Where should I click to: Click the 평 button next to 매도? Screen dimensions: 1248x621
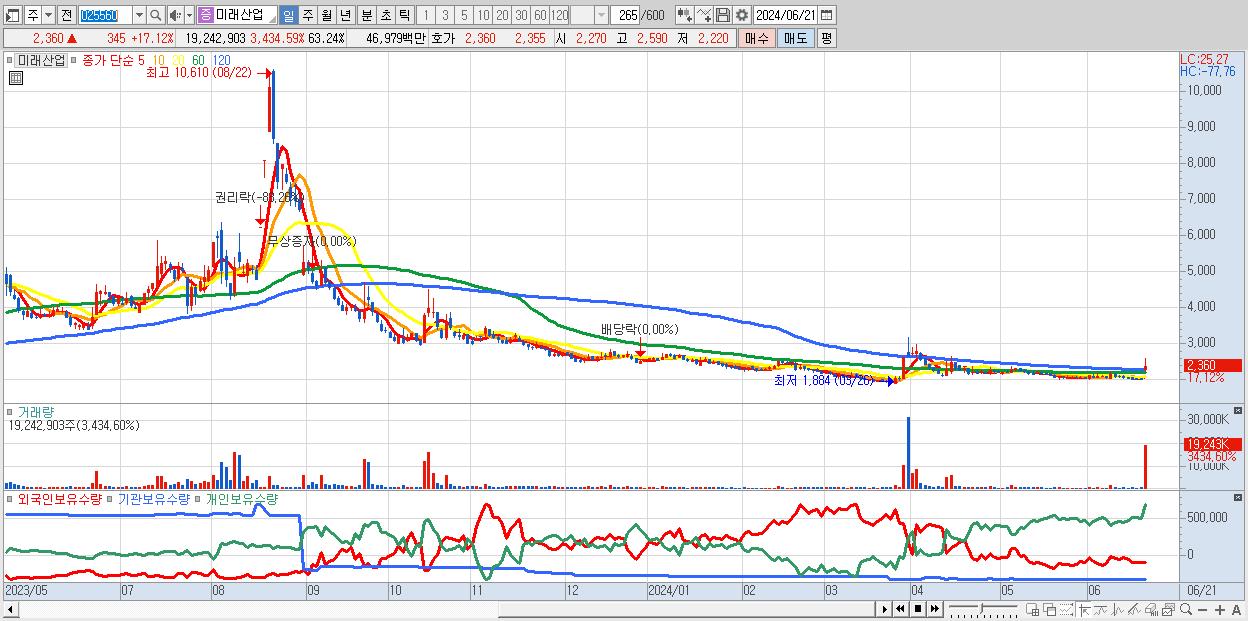click(x=826, y=38)
